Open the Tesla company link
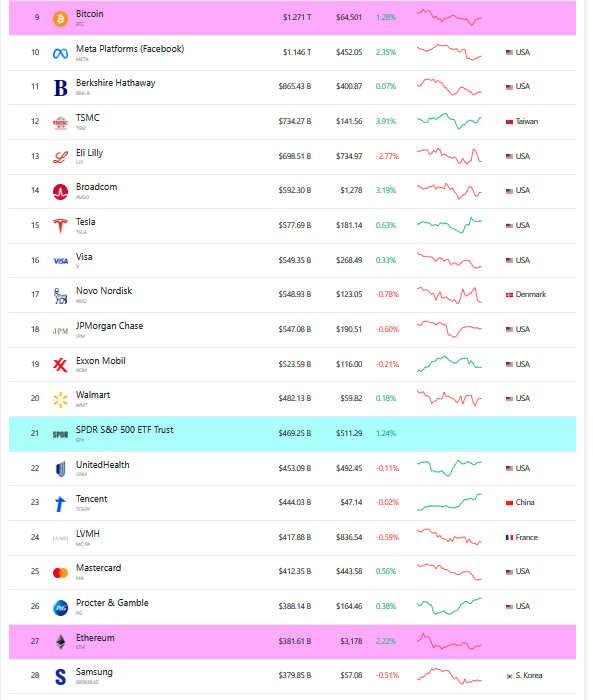 pyautogui.click(x=85, y=222)
